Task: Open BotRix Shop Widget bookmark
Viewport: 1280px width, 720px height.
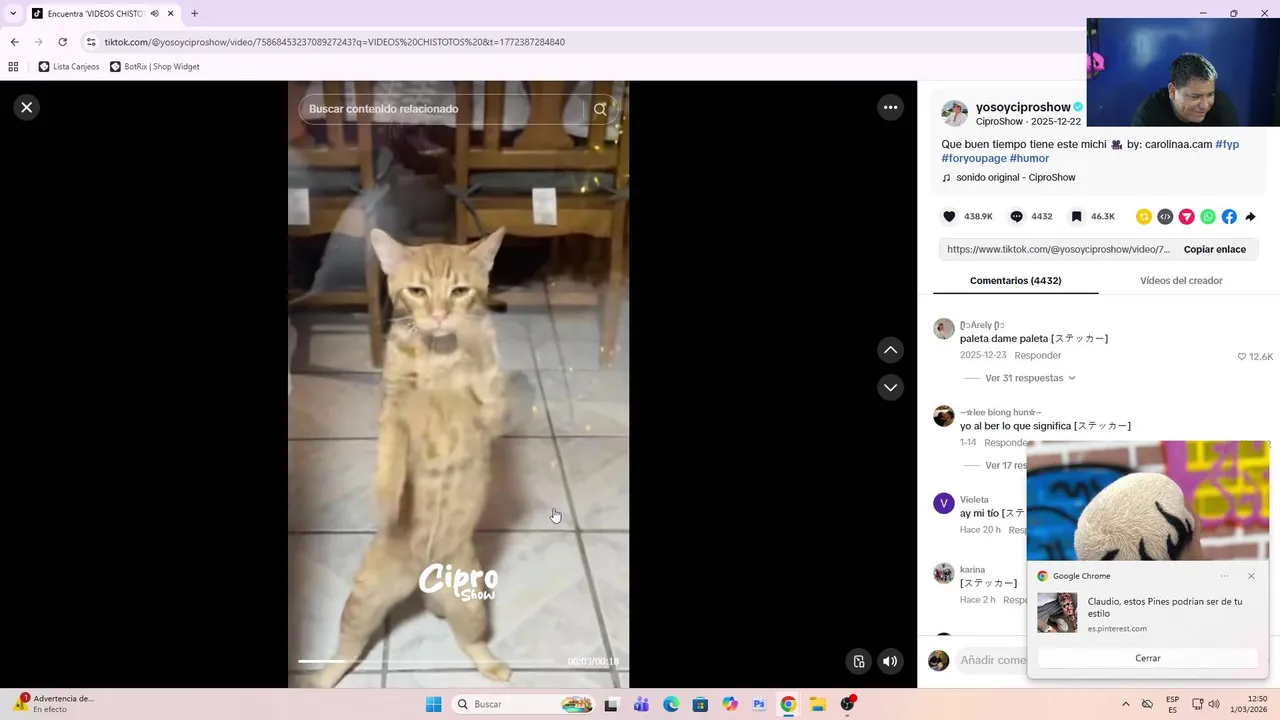Action: click(x=155, y=67)
